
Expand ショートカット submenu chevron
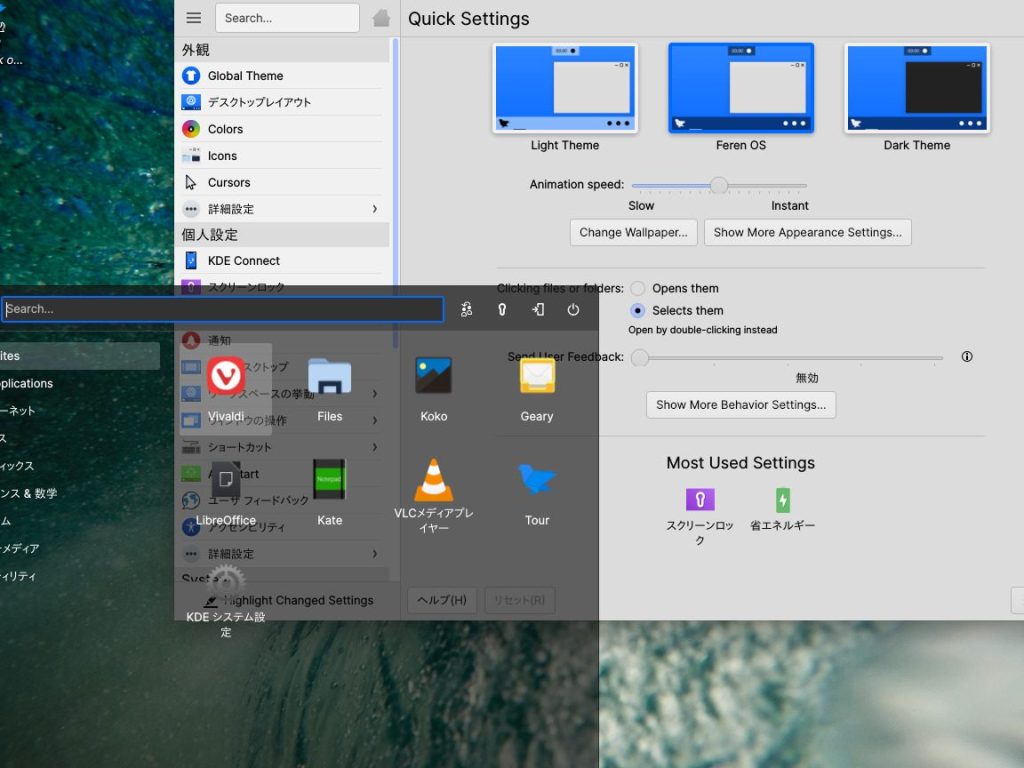pos(375,447)
